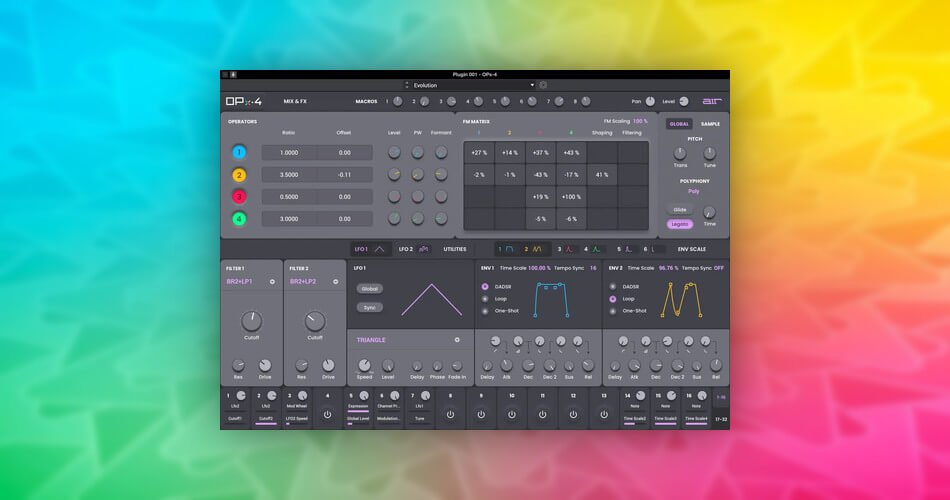The width and height of the screenshot is (950, 500).
Task: Open the MIX & FX page
Action: point(295,101)
